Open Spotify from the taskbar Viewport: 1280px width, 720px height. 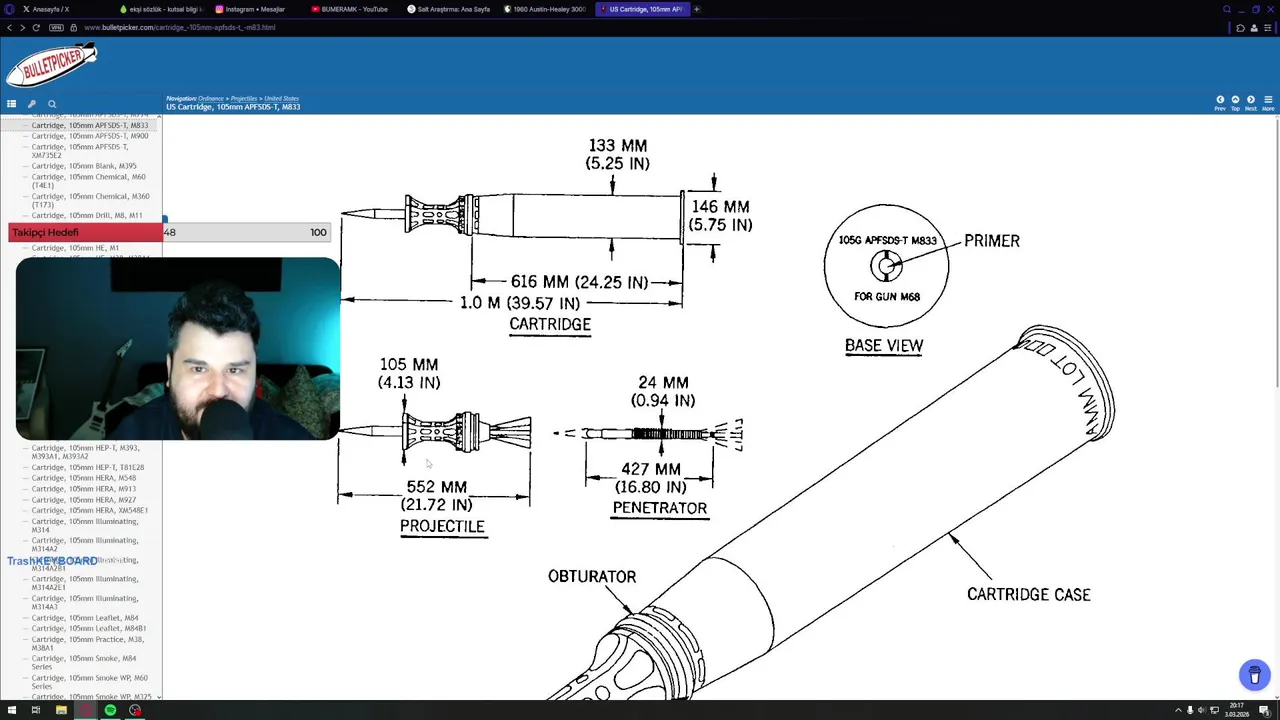[x=110, y=710]
